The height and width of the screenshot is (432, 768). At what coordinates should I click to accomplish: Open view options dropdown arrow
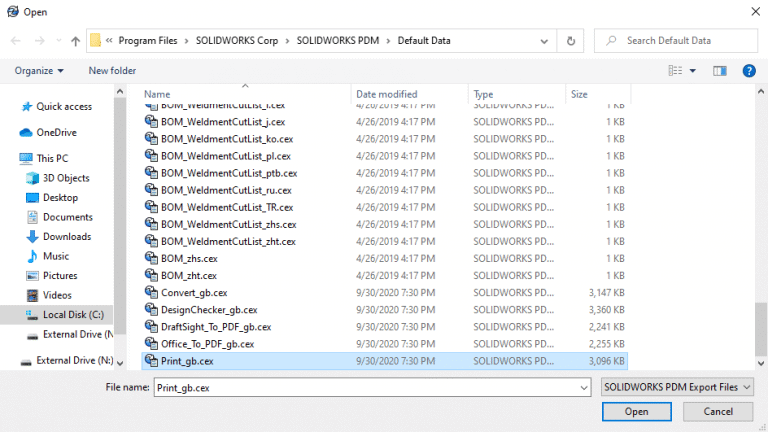(x=693, y=71)
